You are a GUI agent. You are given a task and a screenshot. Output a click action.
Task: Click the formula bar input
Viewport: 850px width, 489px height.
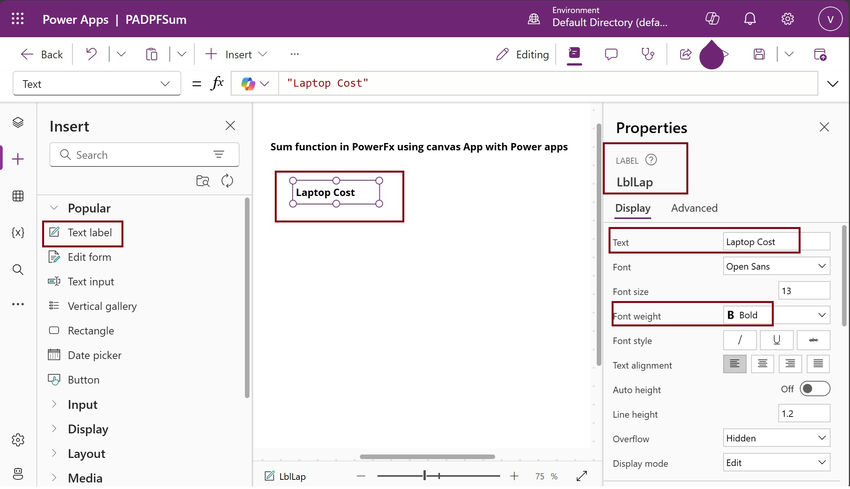point(548,83)
